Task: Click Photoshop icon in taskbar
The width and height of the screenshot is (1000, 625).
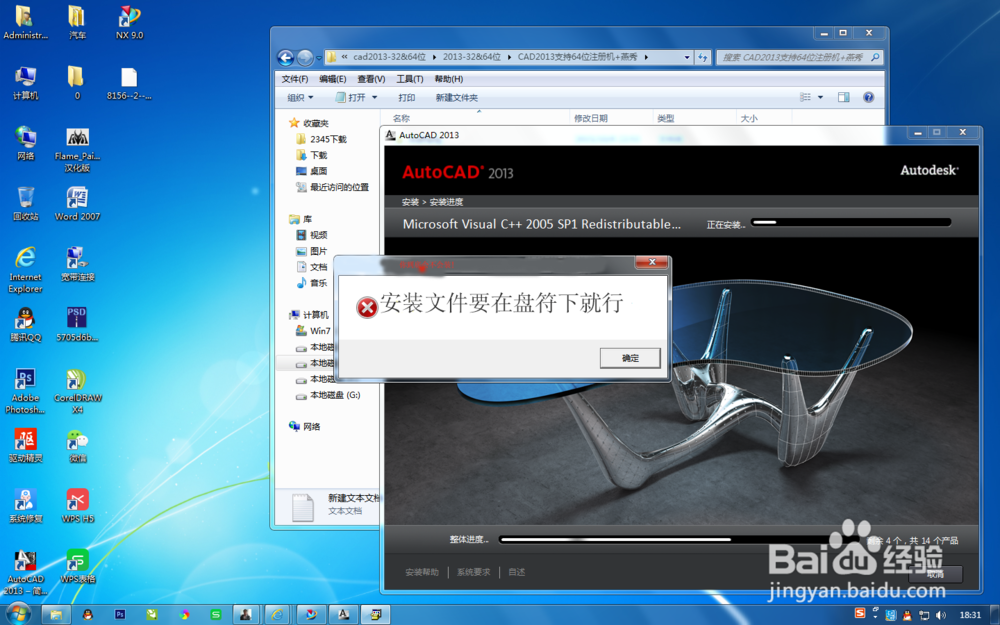Action: (x=120, y=615)
